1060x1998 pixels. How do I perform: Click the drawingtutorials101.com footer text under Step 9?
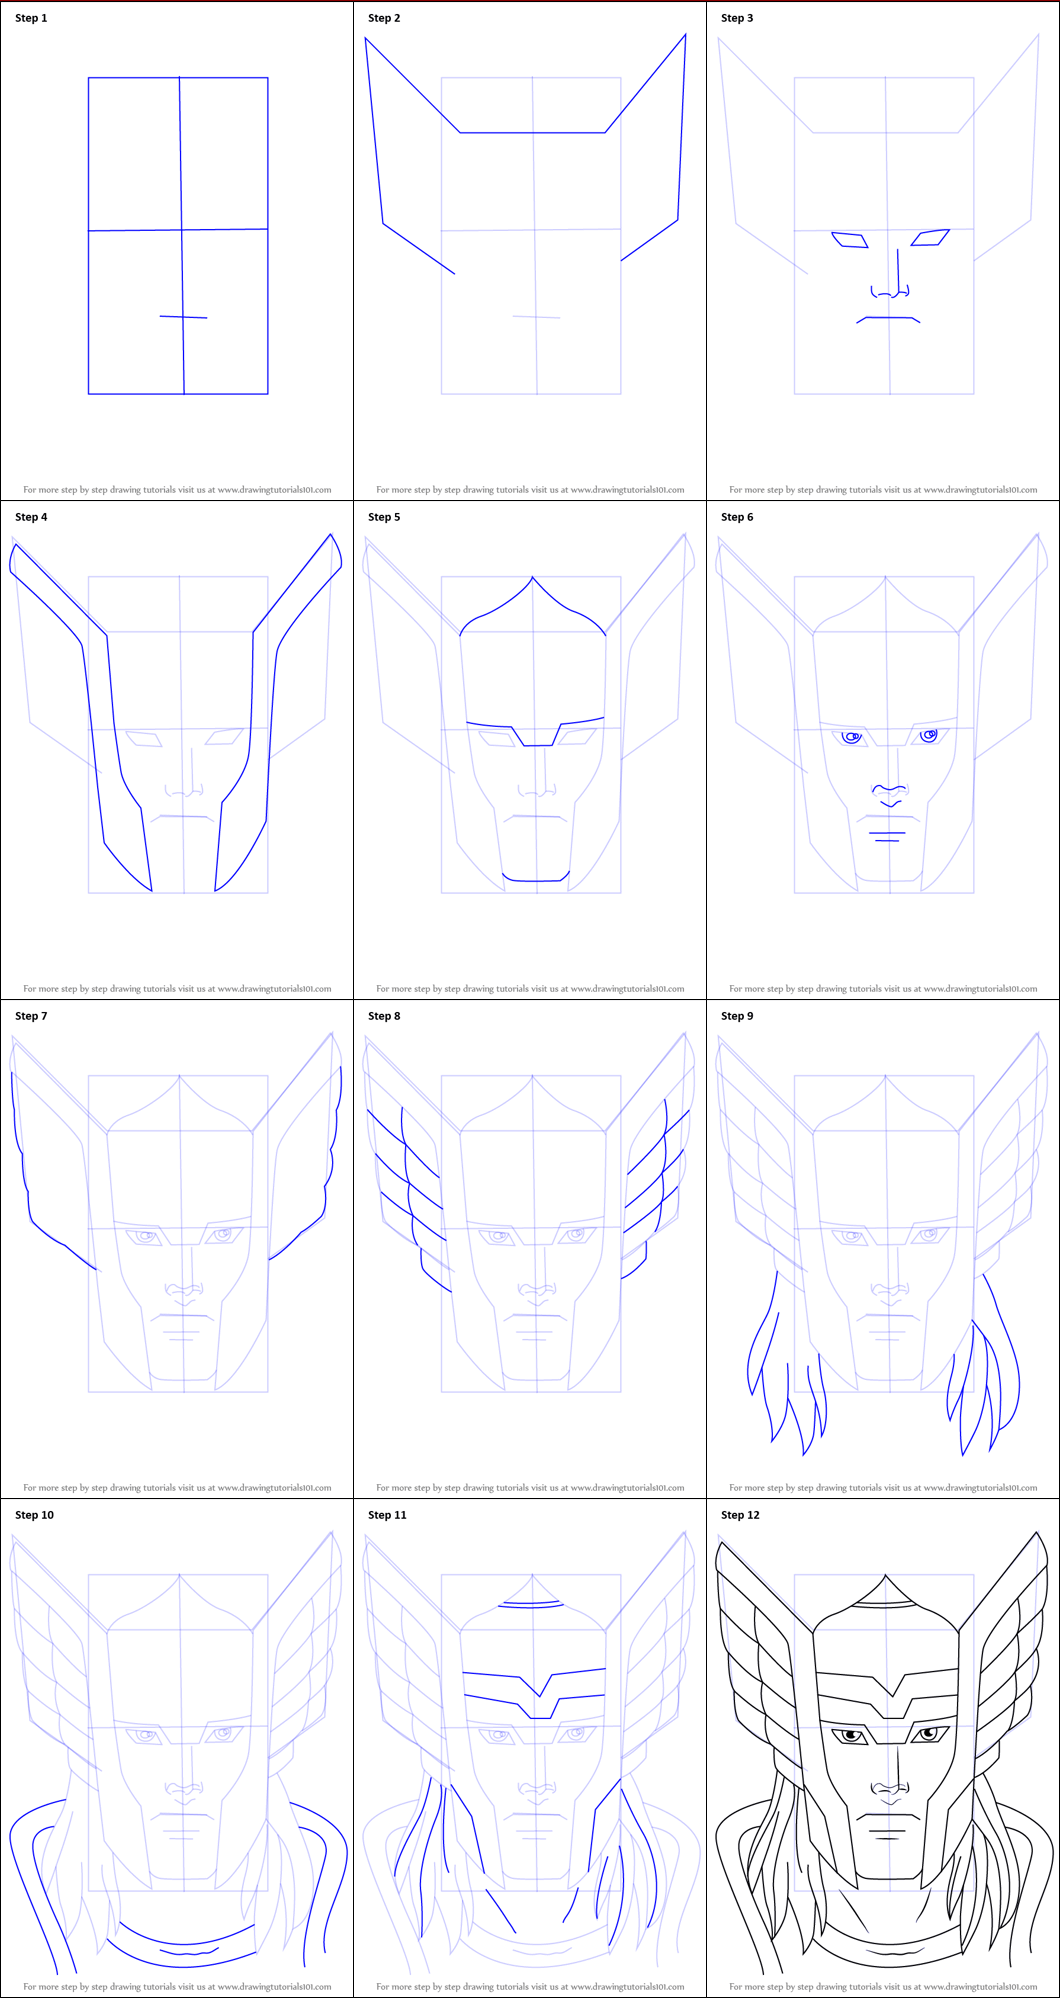point(883,1488)
